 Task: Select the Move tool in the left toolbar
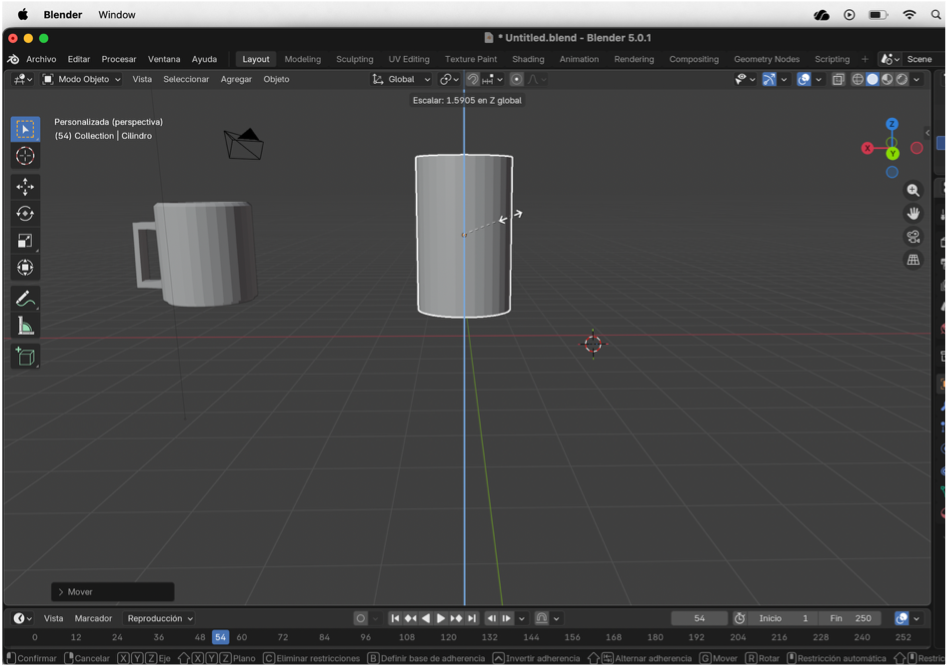coord(26,187)
